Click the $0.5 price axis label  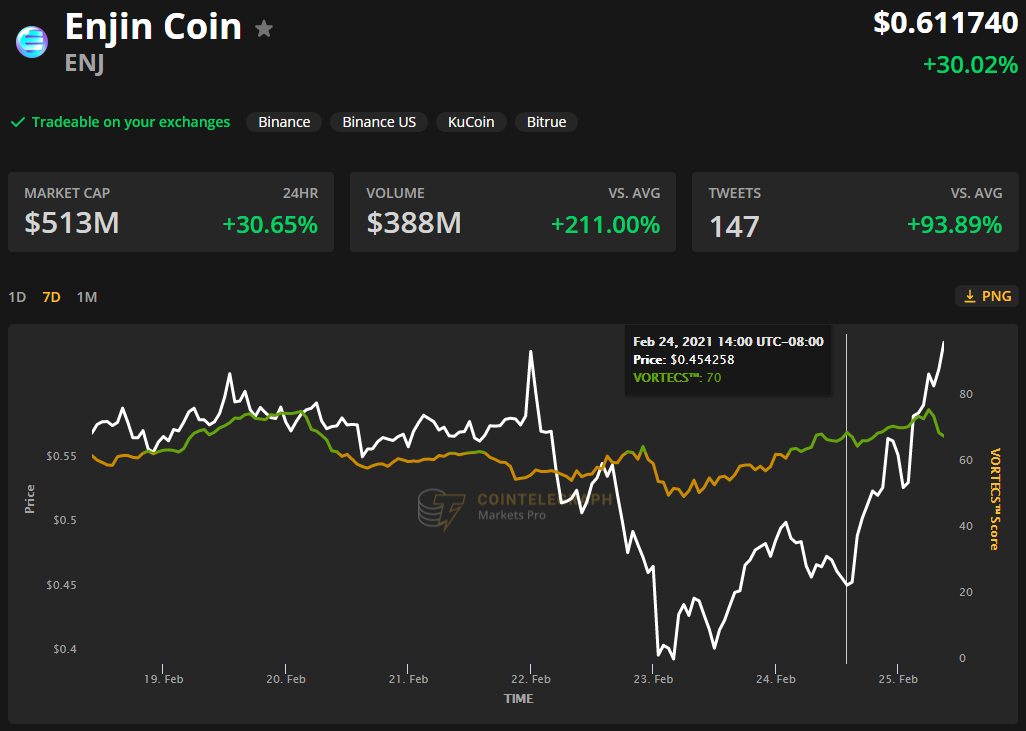pos(65,520)
